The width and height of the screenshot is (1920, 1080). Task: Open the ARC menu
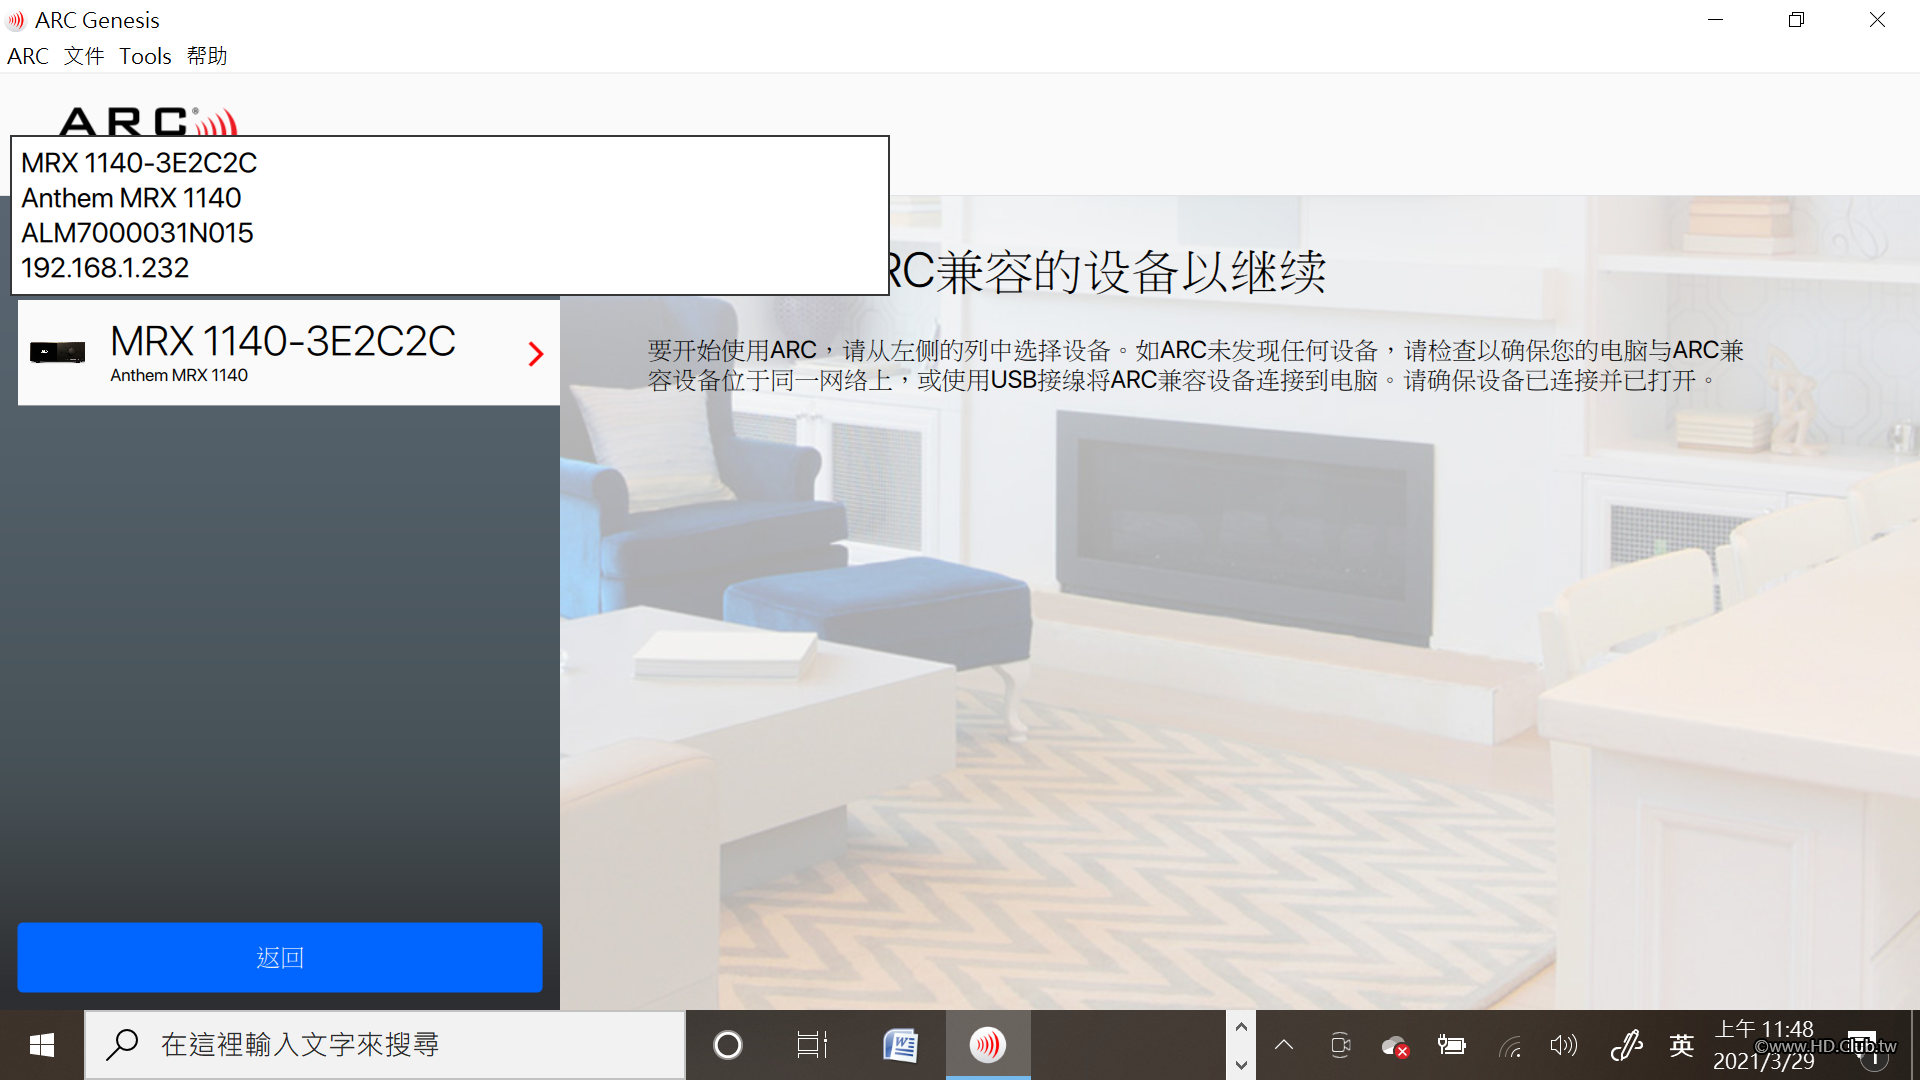pos(27,56)
